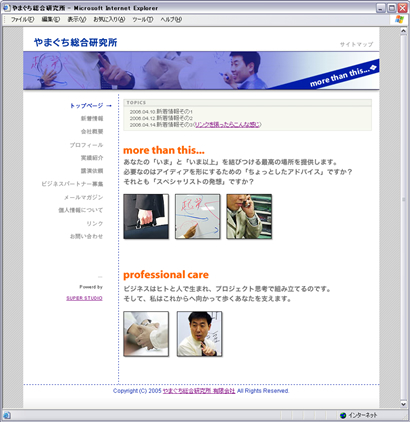The image size is (410, 422).
Task: Minimize the Internet Explorer window
Action: click(381, 8)
